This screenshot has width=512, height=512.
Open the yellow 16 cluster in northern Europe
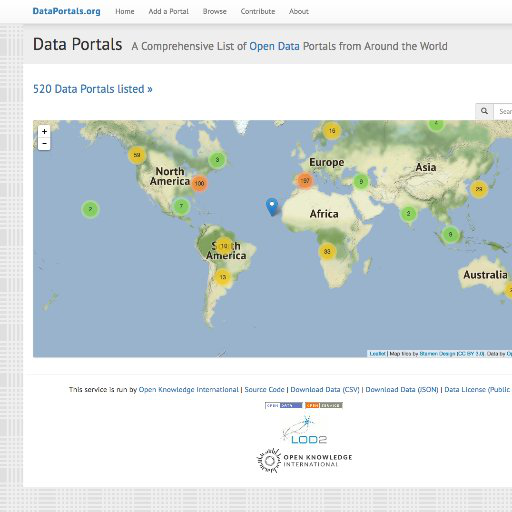click(332, 131)
